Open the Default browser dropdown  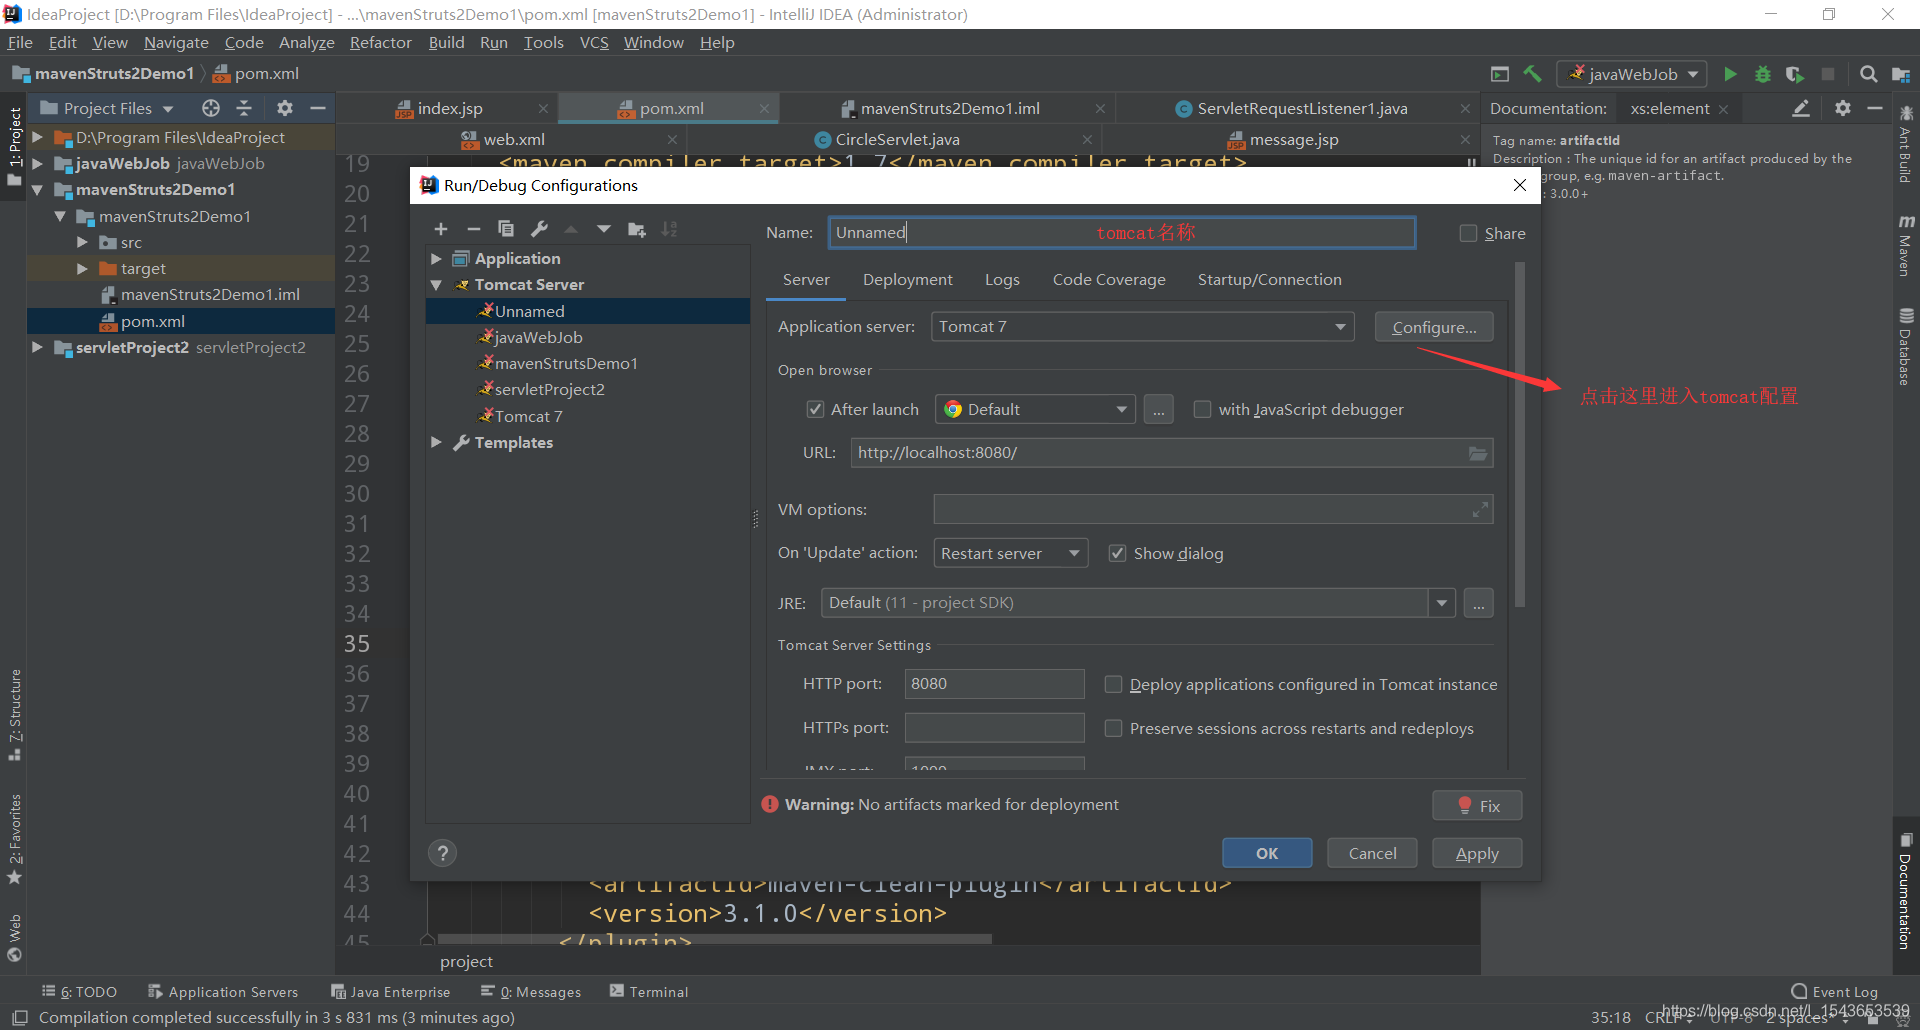pos(1035,409)
